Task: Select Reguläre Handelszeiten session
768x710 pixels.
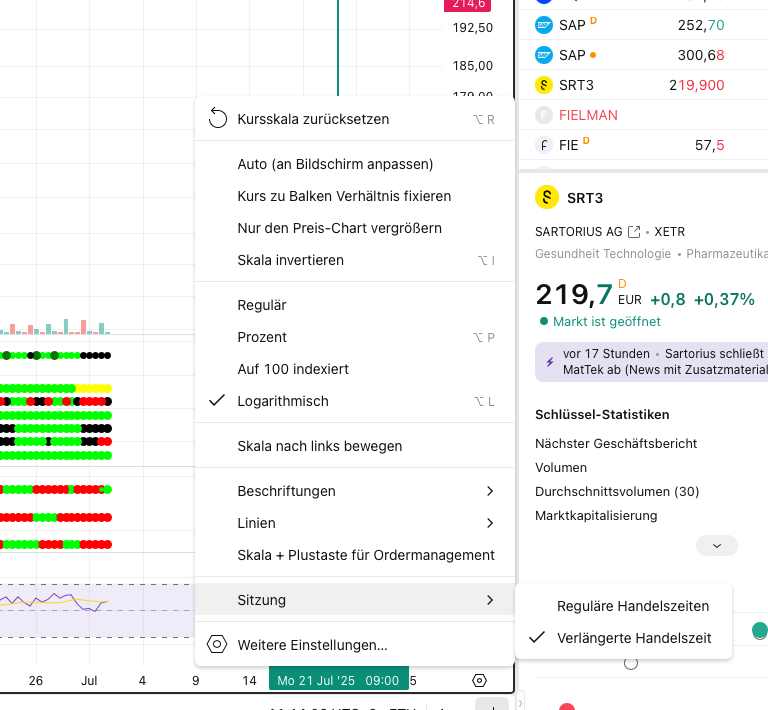Action: click(x=632, y=606)
